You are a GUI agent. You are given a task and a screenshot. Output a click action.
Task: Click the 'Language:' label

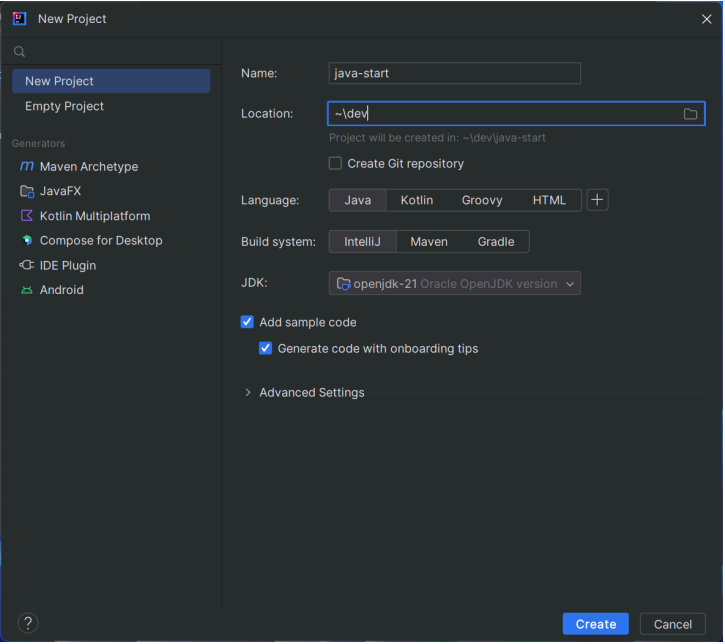(x=270, y=200)
